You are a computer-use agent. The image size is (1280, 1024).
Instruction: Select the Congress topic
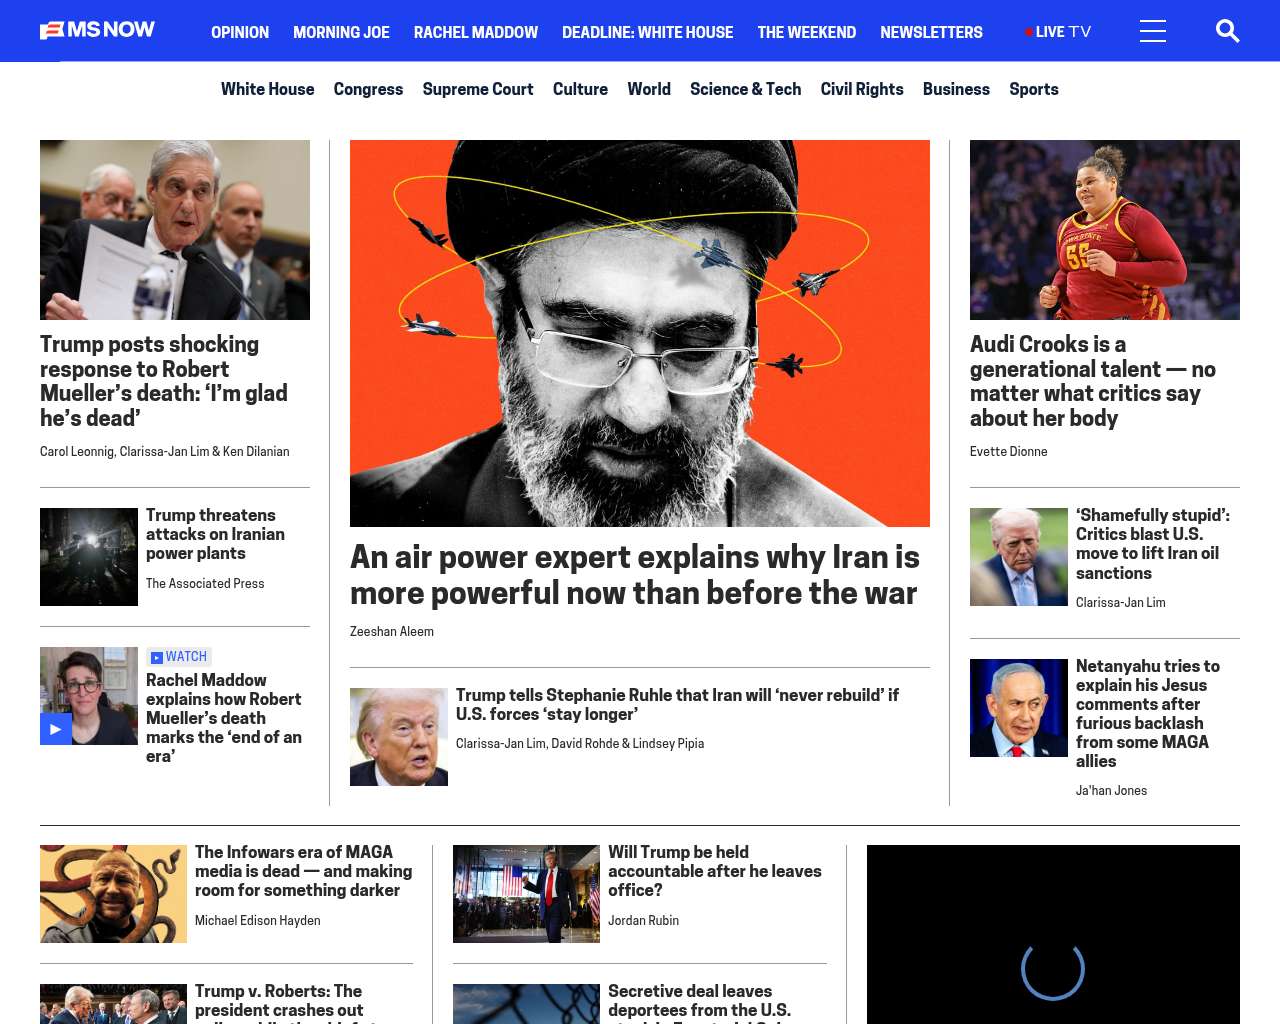pos(368,89)
